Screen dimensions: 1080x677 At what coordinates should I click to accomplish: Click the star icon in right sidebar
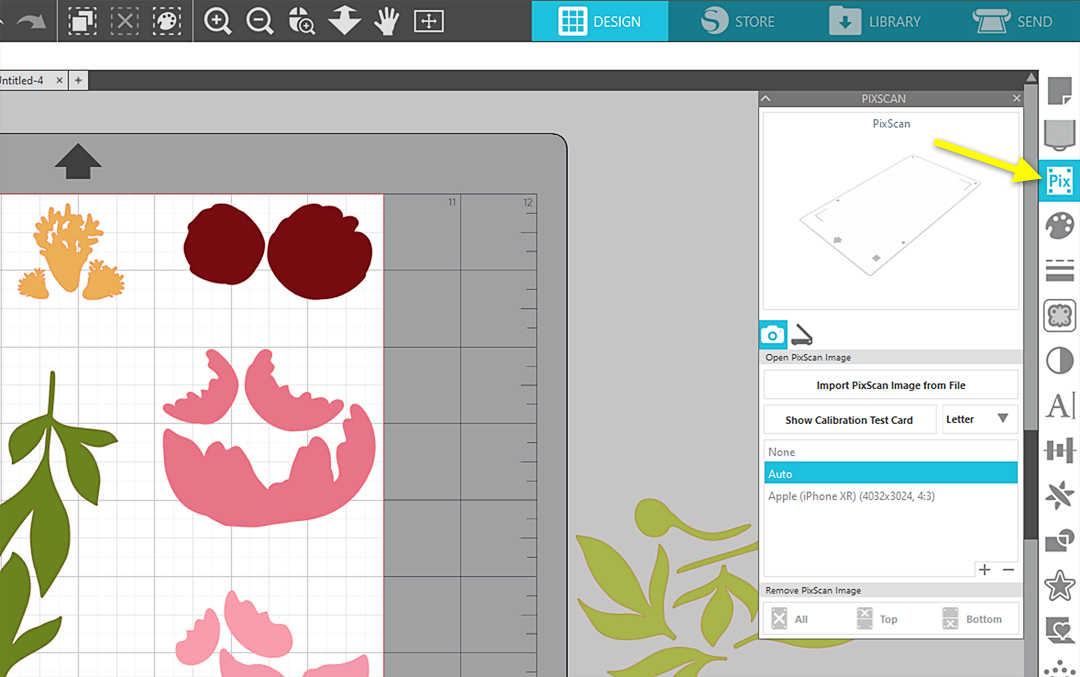coord(1059,586)
